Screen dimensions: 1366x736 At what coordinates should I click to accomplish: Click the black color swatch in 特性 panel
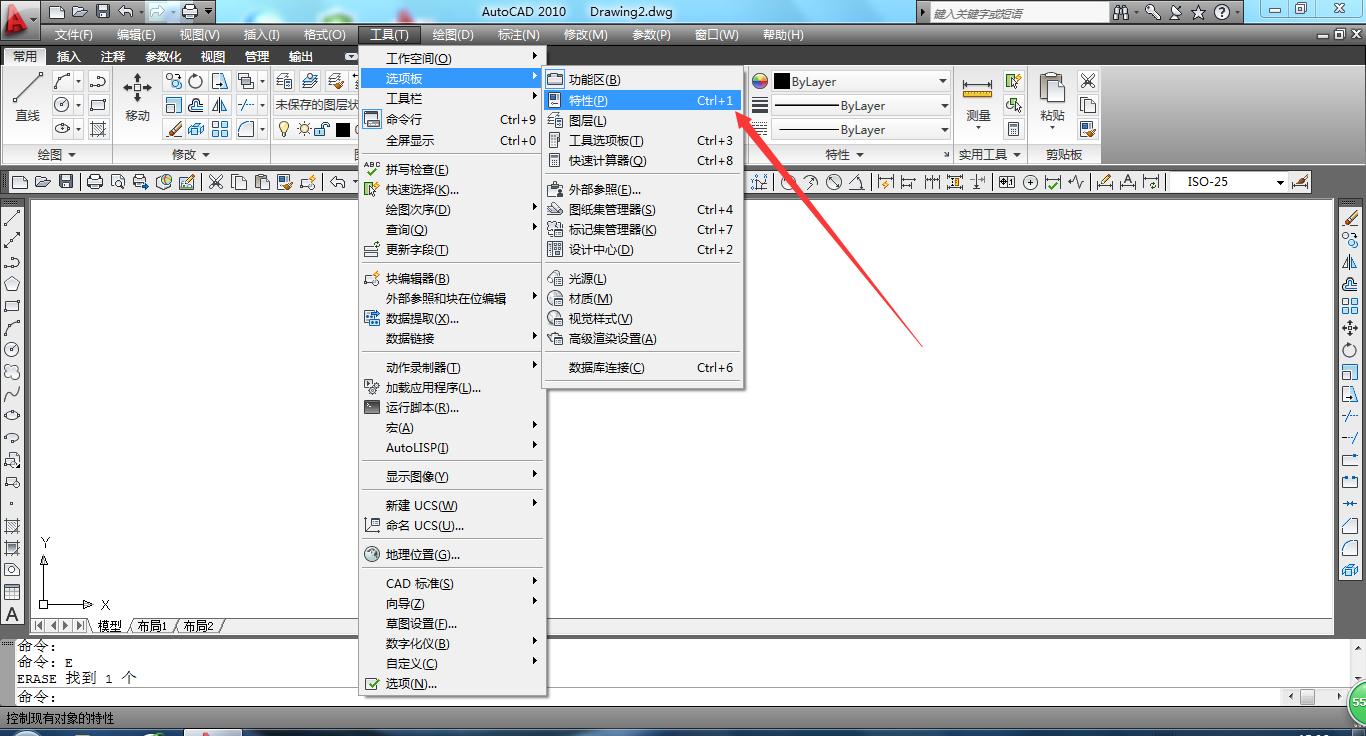(780, 82)
